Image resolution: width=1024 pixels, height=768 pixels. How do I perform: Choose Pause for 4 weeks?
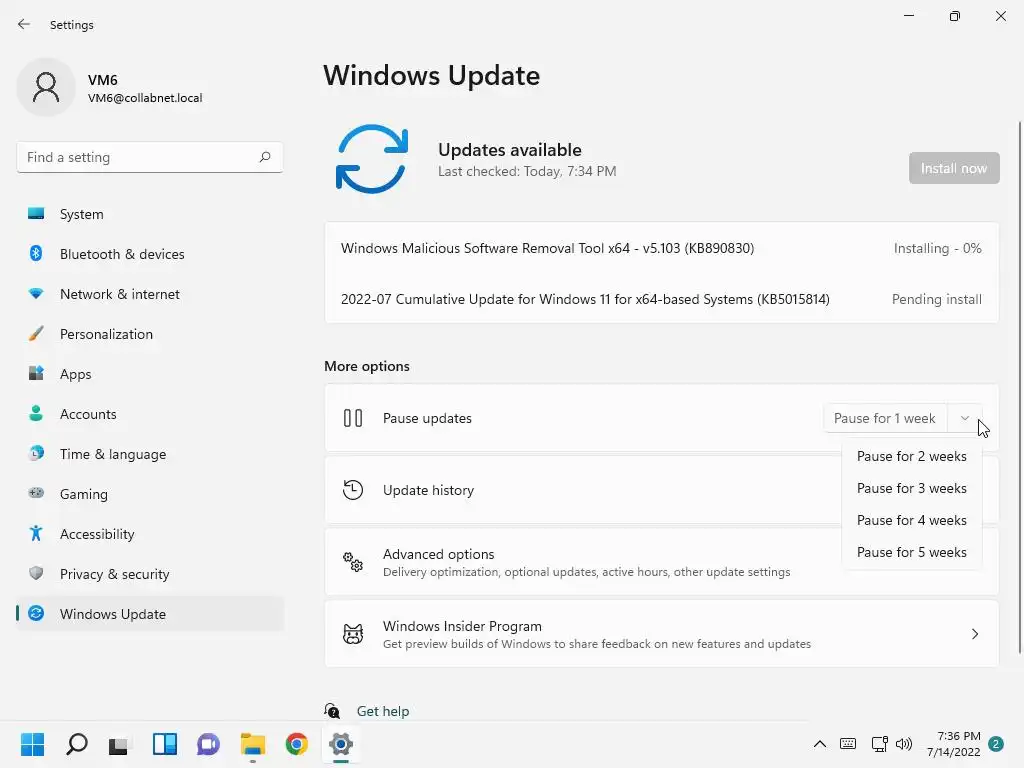pyautogui.click(x=912, y=520)
